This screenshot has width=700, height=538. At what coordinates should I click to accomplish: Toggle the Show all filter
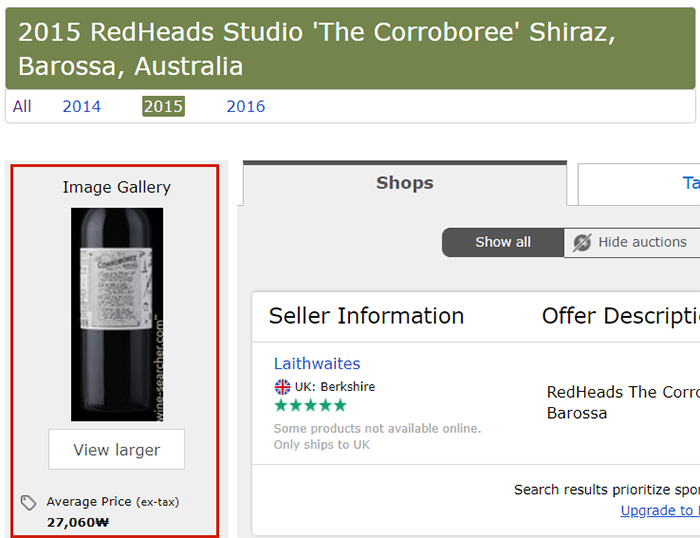point(503,242)
